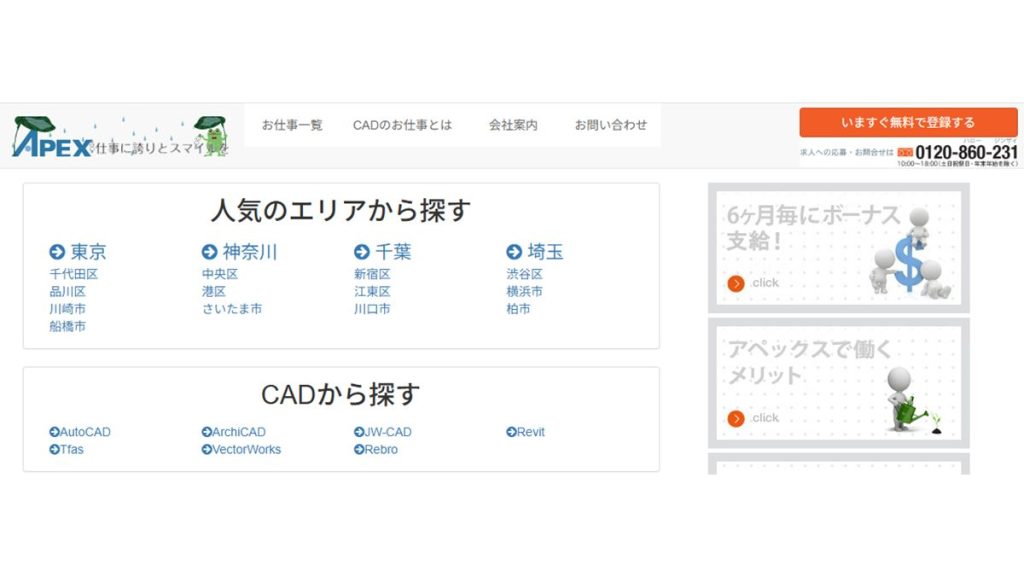This screenshot has width=1024, height=577.
Task: Select 埼玉 area heading link
Action: click(545, 252)
